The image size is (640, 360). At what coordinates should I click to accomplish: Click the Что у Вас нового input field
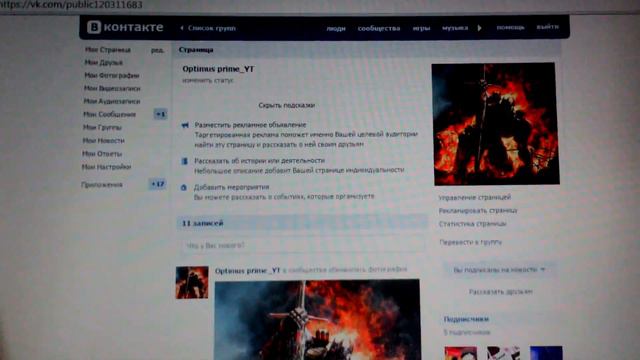pos(302,246)
